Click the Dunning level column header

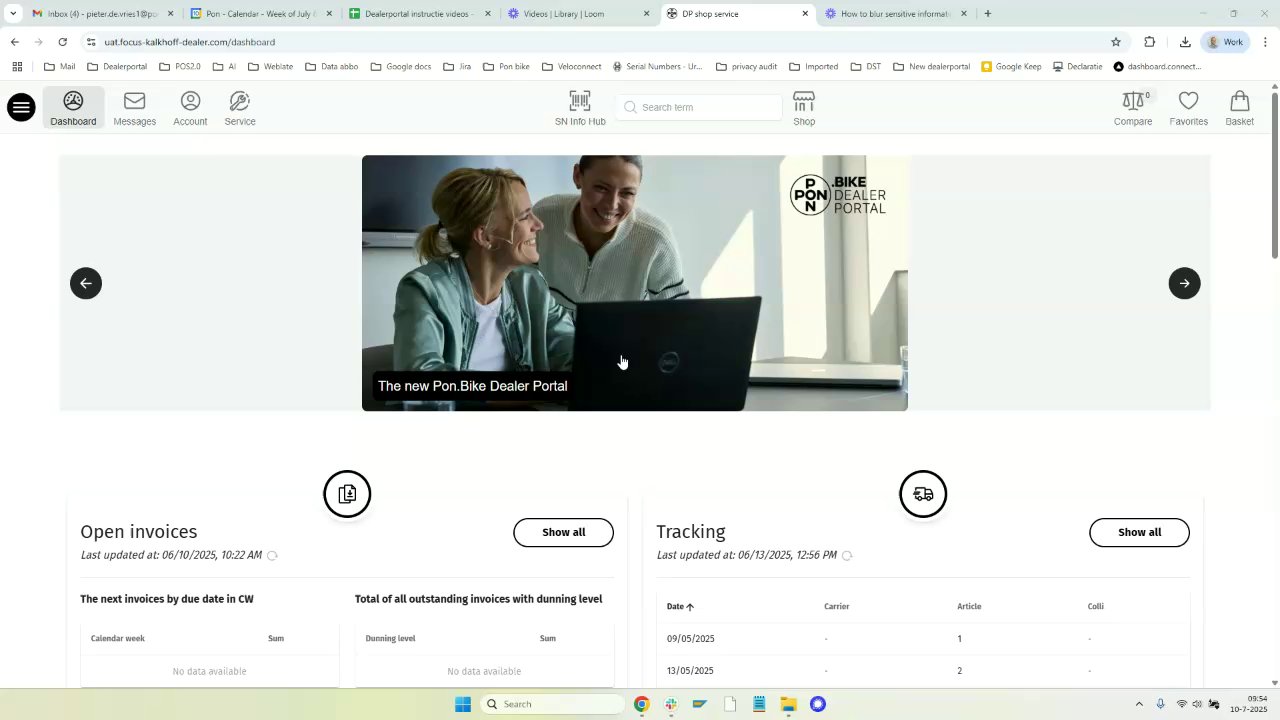[x=390, y=638]
